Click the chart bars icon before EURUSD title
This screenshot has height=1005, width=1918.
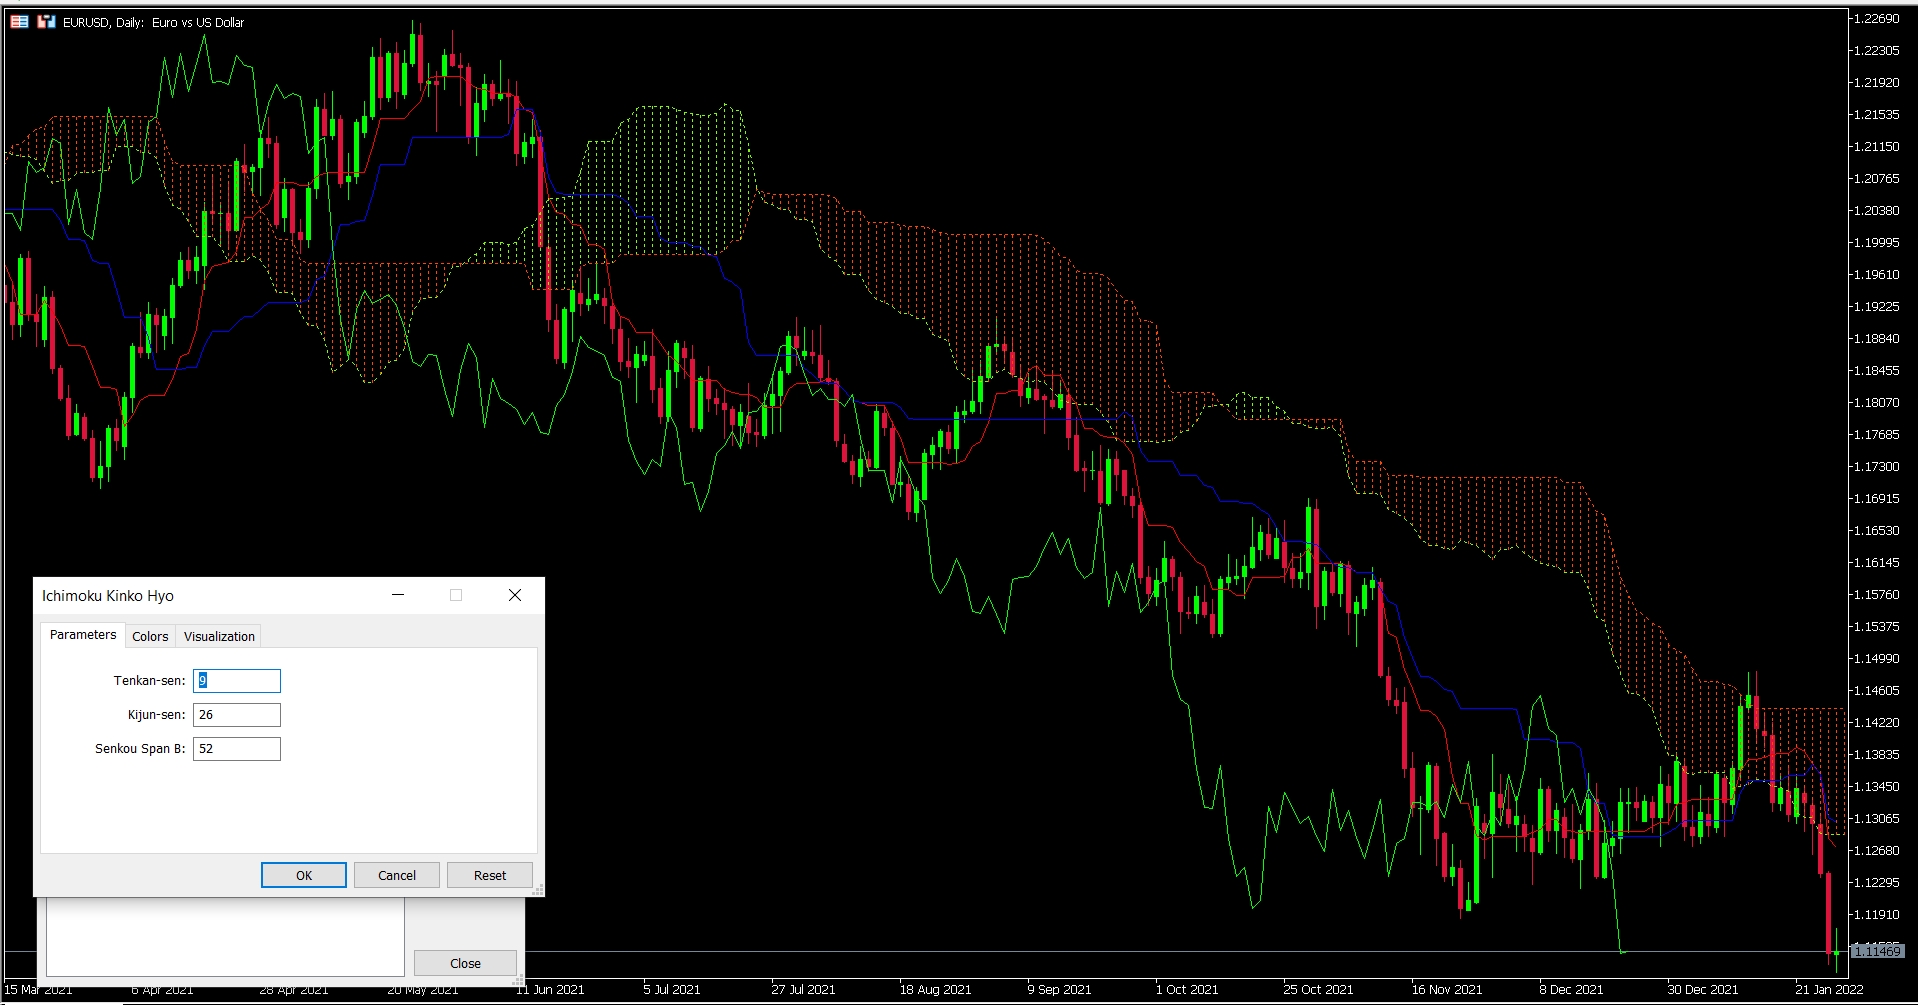pyautogui.click(x=46, y=21)
